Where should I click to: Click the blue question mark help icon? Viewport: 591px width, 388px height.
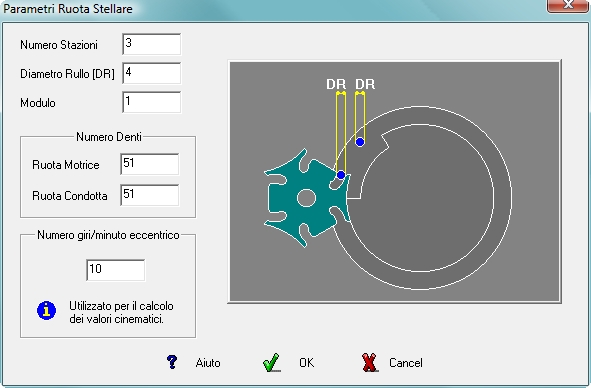172,362
